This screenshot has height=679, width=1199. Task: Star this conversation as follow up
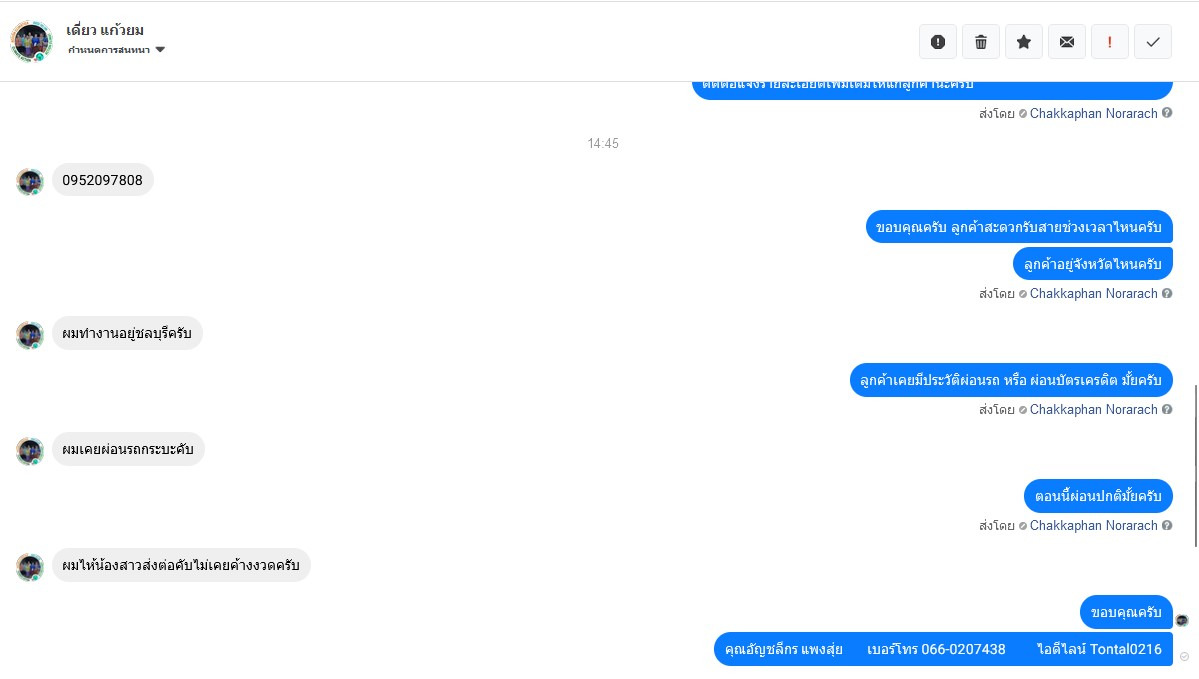pyautogui.click(x=1024, y=42)
